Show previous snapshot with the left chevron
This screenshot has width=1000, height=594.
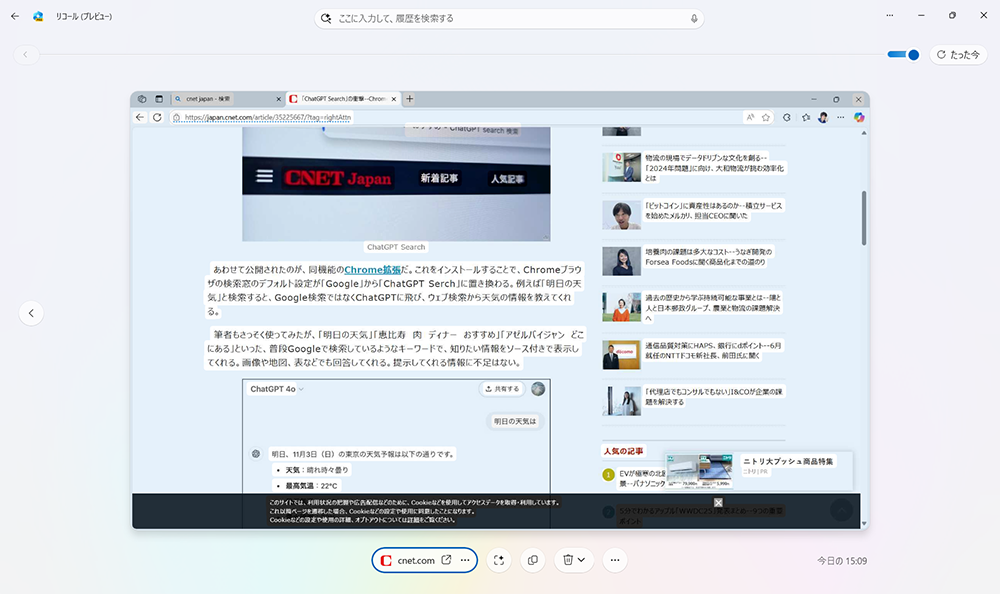click(x=31, y=313)
